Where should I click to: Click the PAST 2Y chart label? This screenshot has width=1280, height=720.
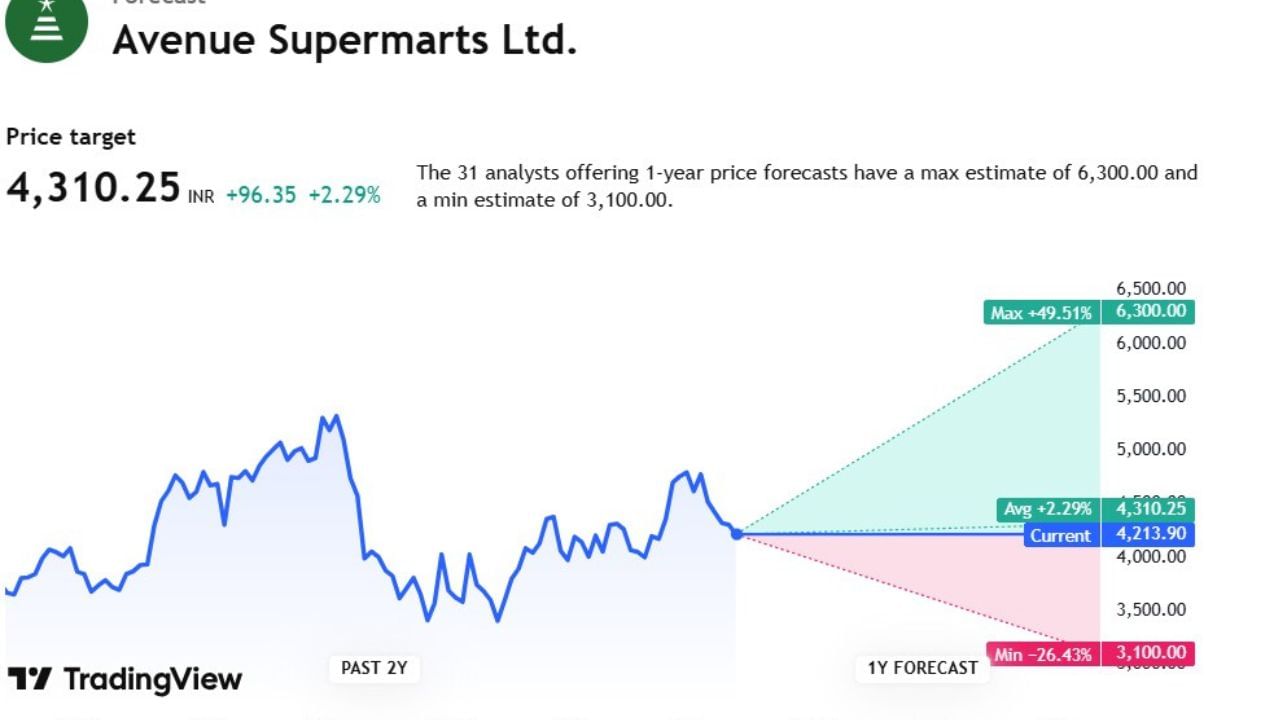click(x=374, y=668)
